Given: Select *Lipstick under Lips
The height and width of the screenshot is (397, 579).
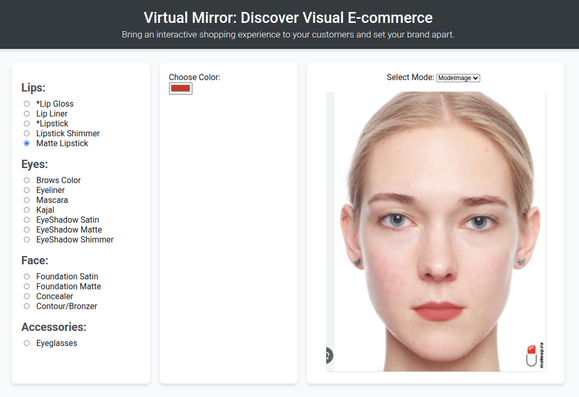Looking at the screenshot, I should pyautogui.click(x=27, y=123).
